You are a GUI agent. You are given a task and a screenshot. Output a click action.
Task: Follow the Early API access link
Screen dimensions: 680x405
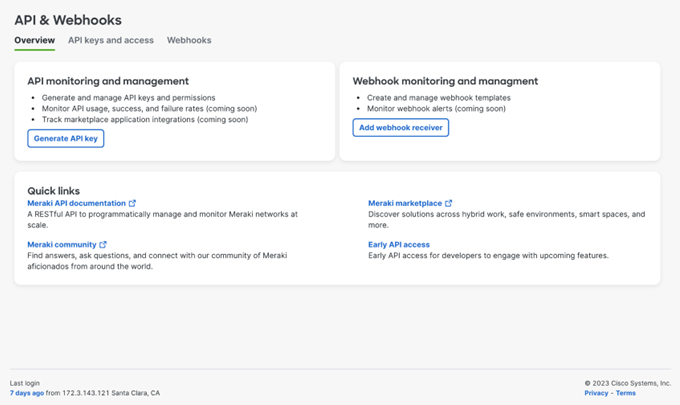398,244
